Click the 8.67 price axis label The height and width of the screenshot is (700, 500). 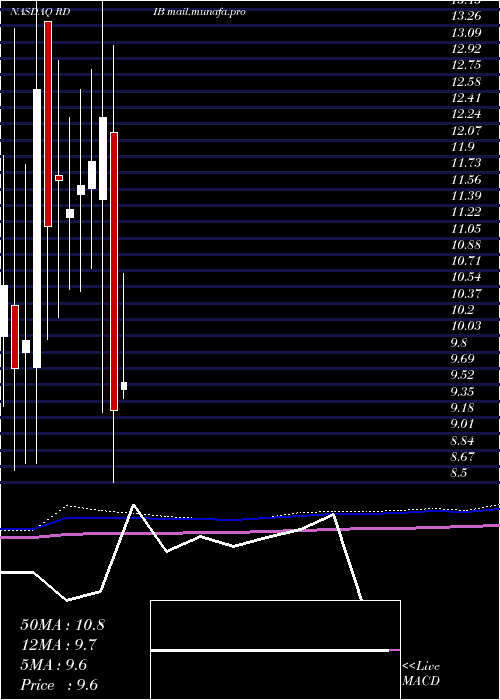click(462, 457)
